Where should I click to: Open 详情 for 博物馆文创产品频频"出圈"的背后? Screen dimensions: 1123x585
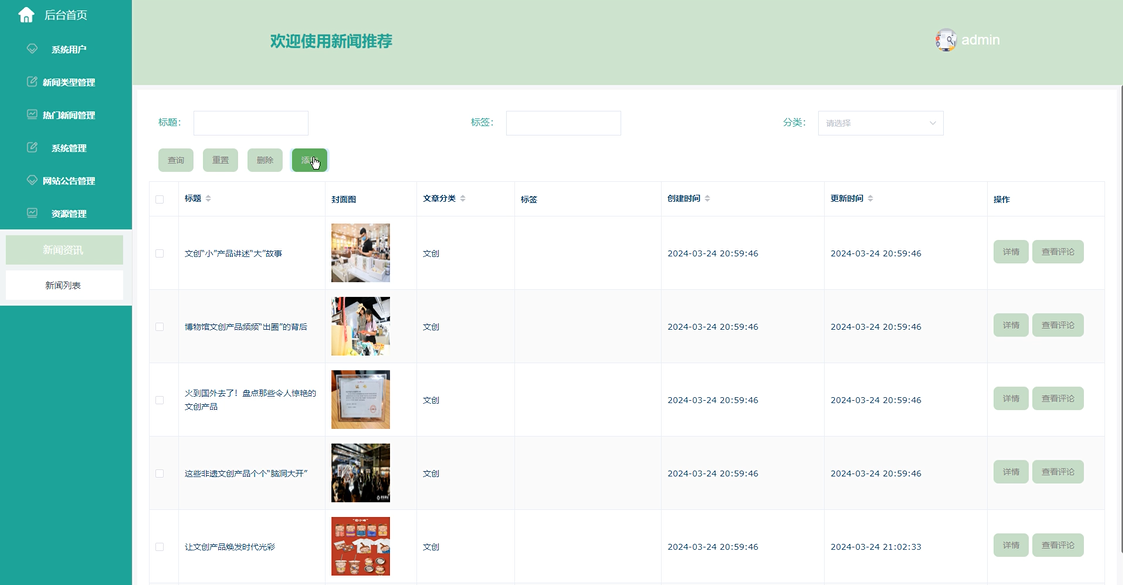pos(1011,325)
